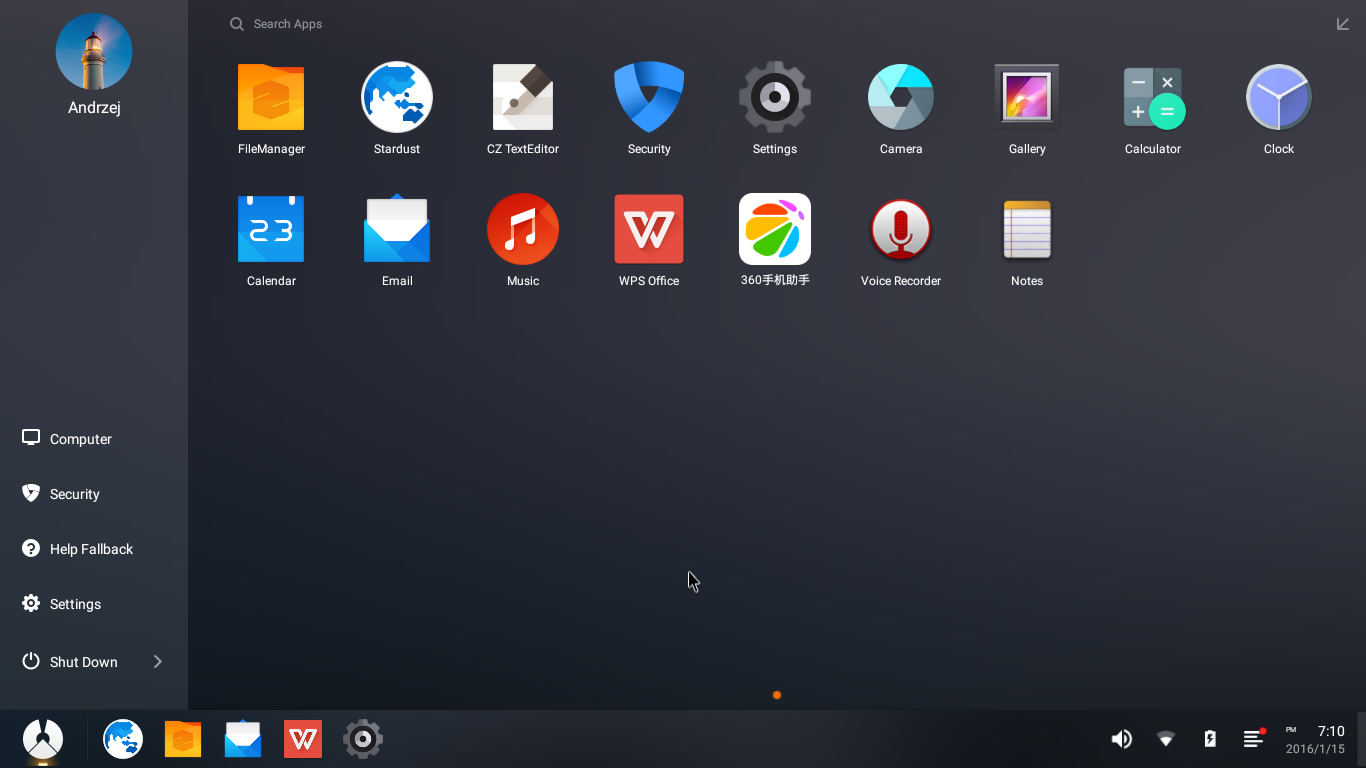Viewport: 1366px width, 768px height.
Task: Click the 7:10 clock in the tray
Action: 1331,731
